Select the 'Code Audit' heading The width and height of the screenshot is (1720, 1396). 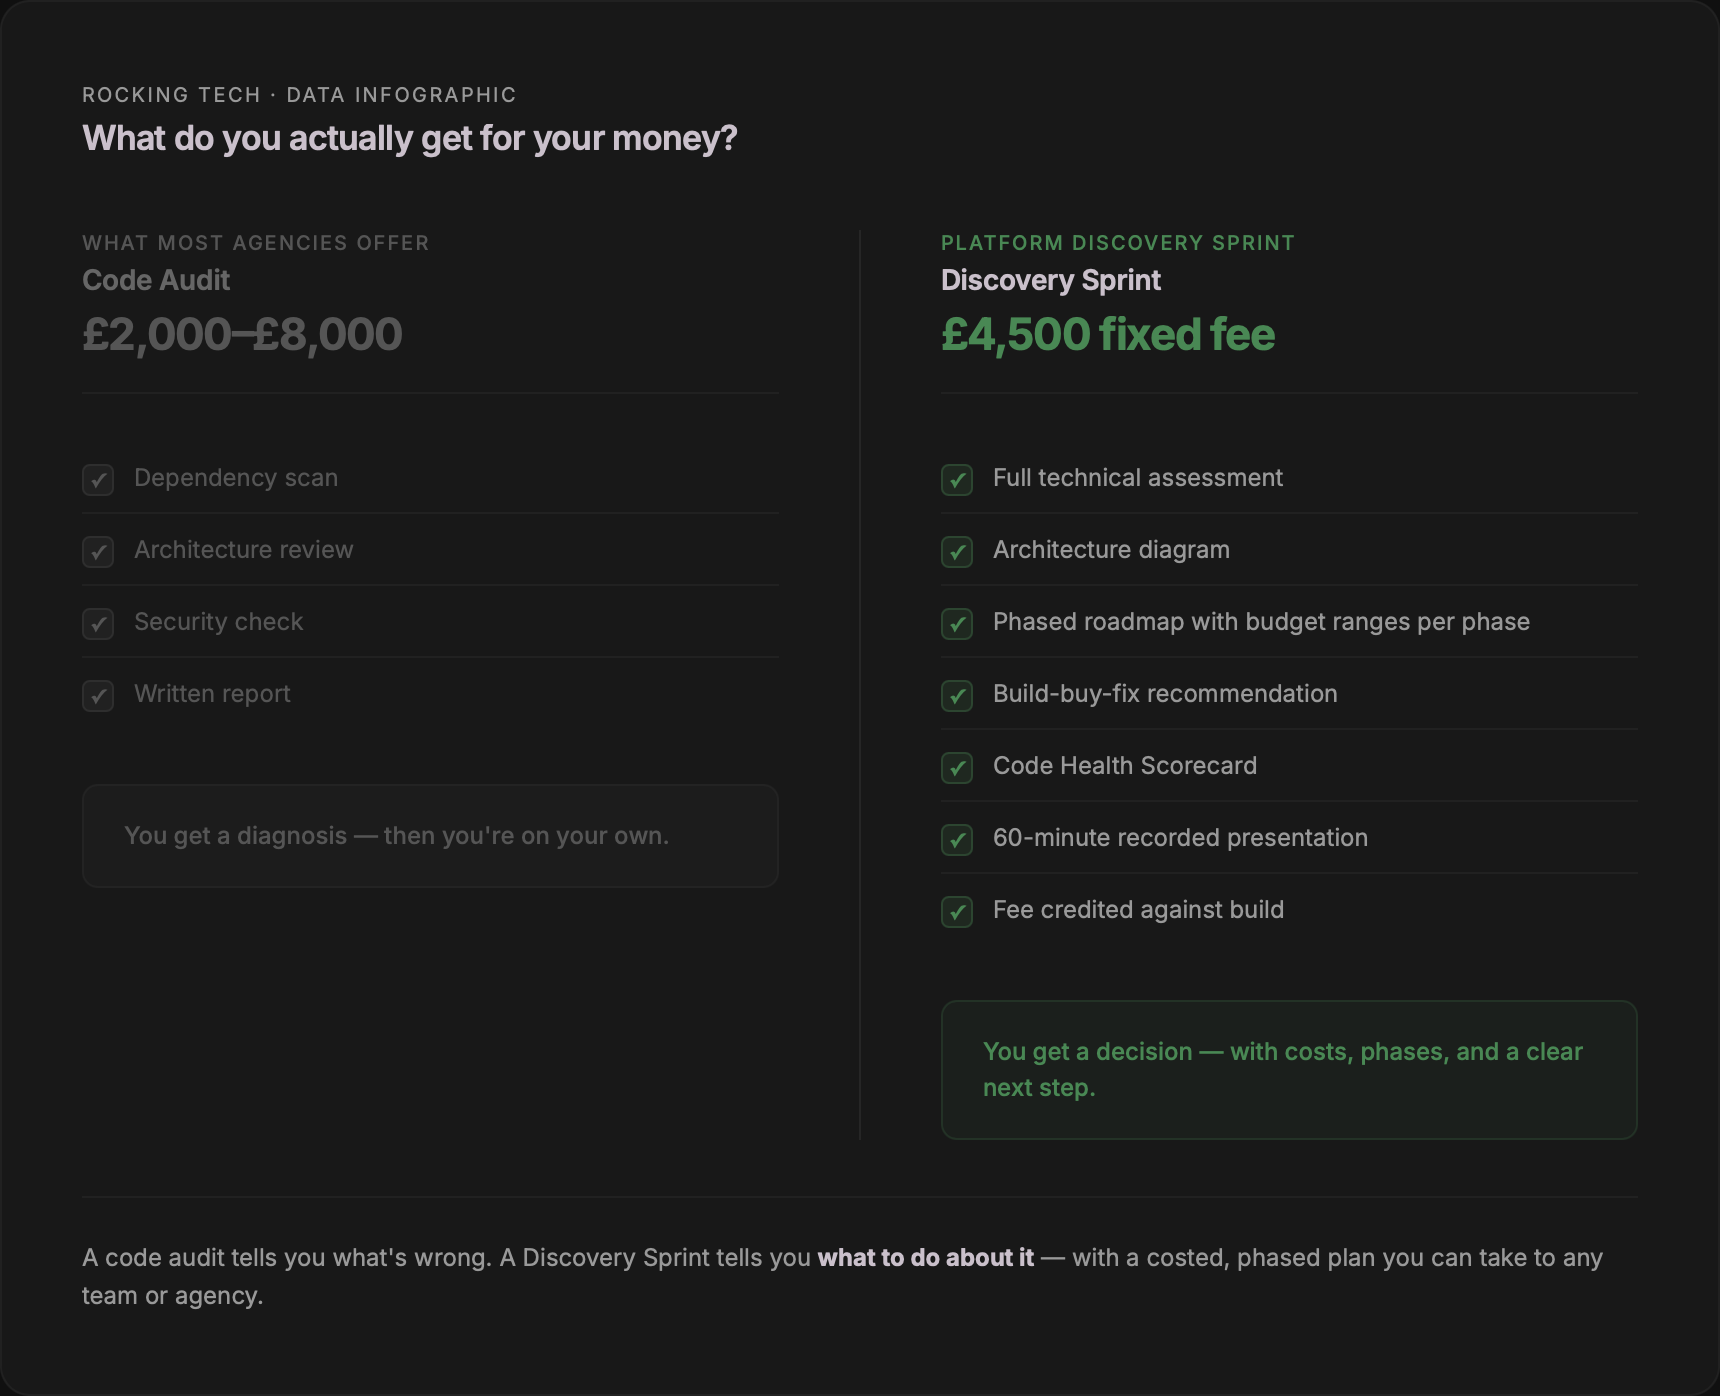click(x=156, y=281)
